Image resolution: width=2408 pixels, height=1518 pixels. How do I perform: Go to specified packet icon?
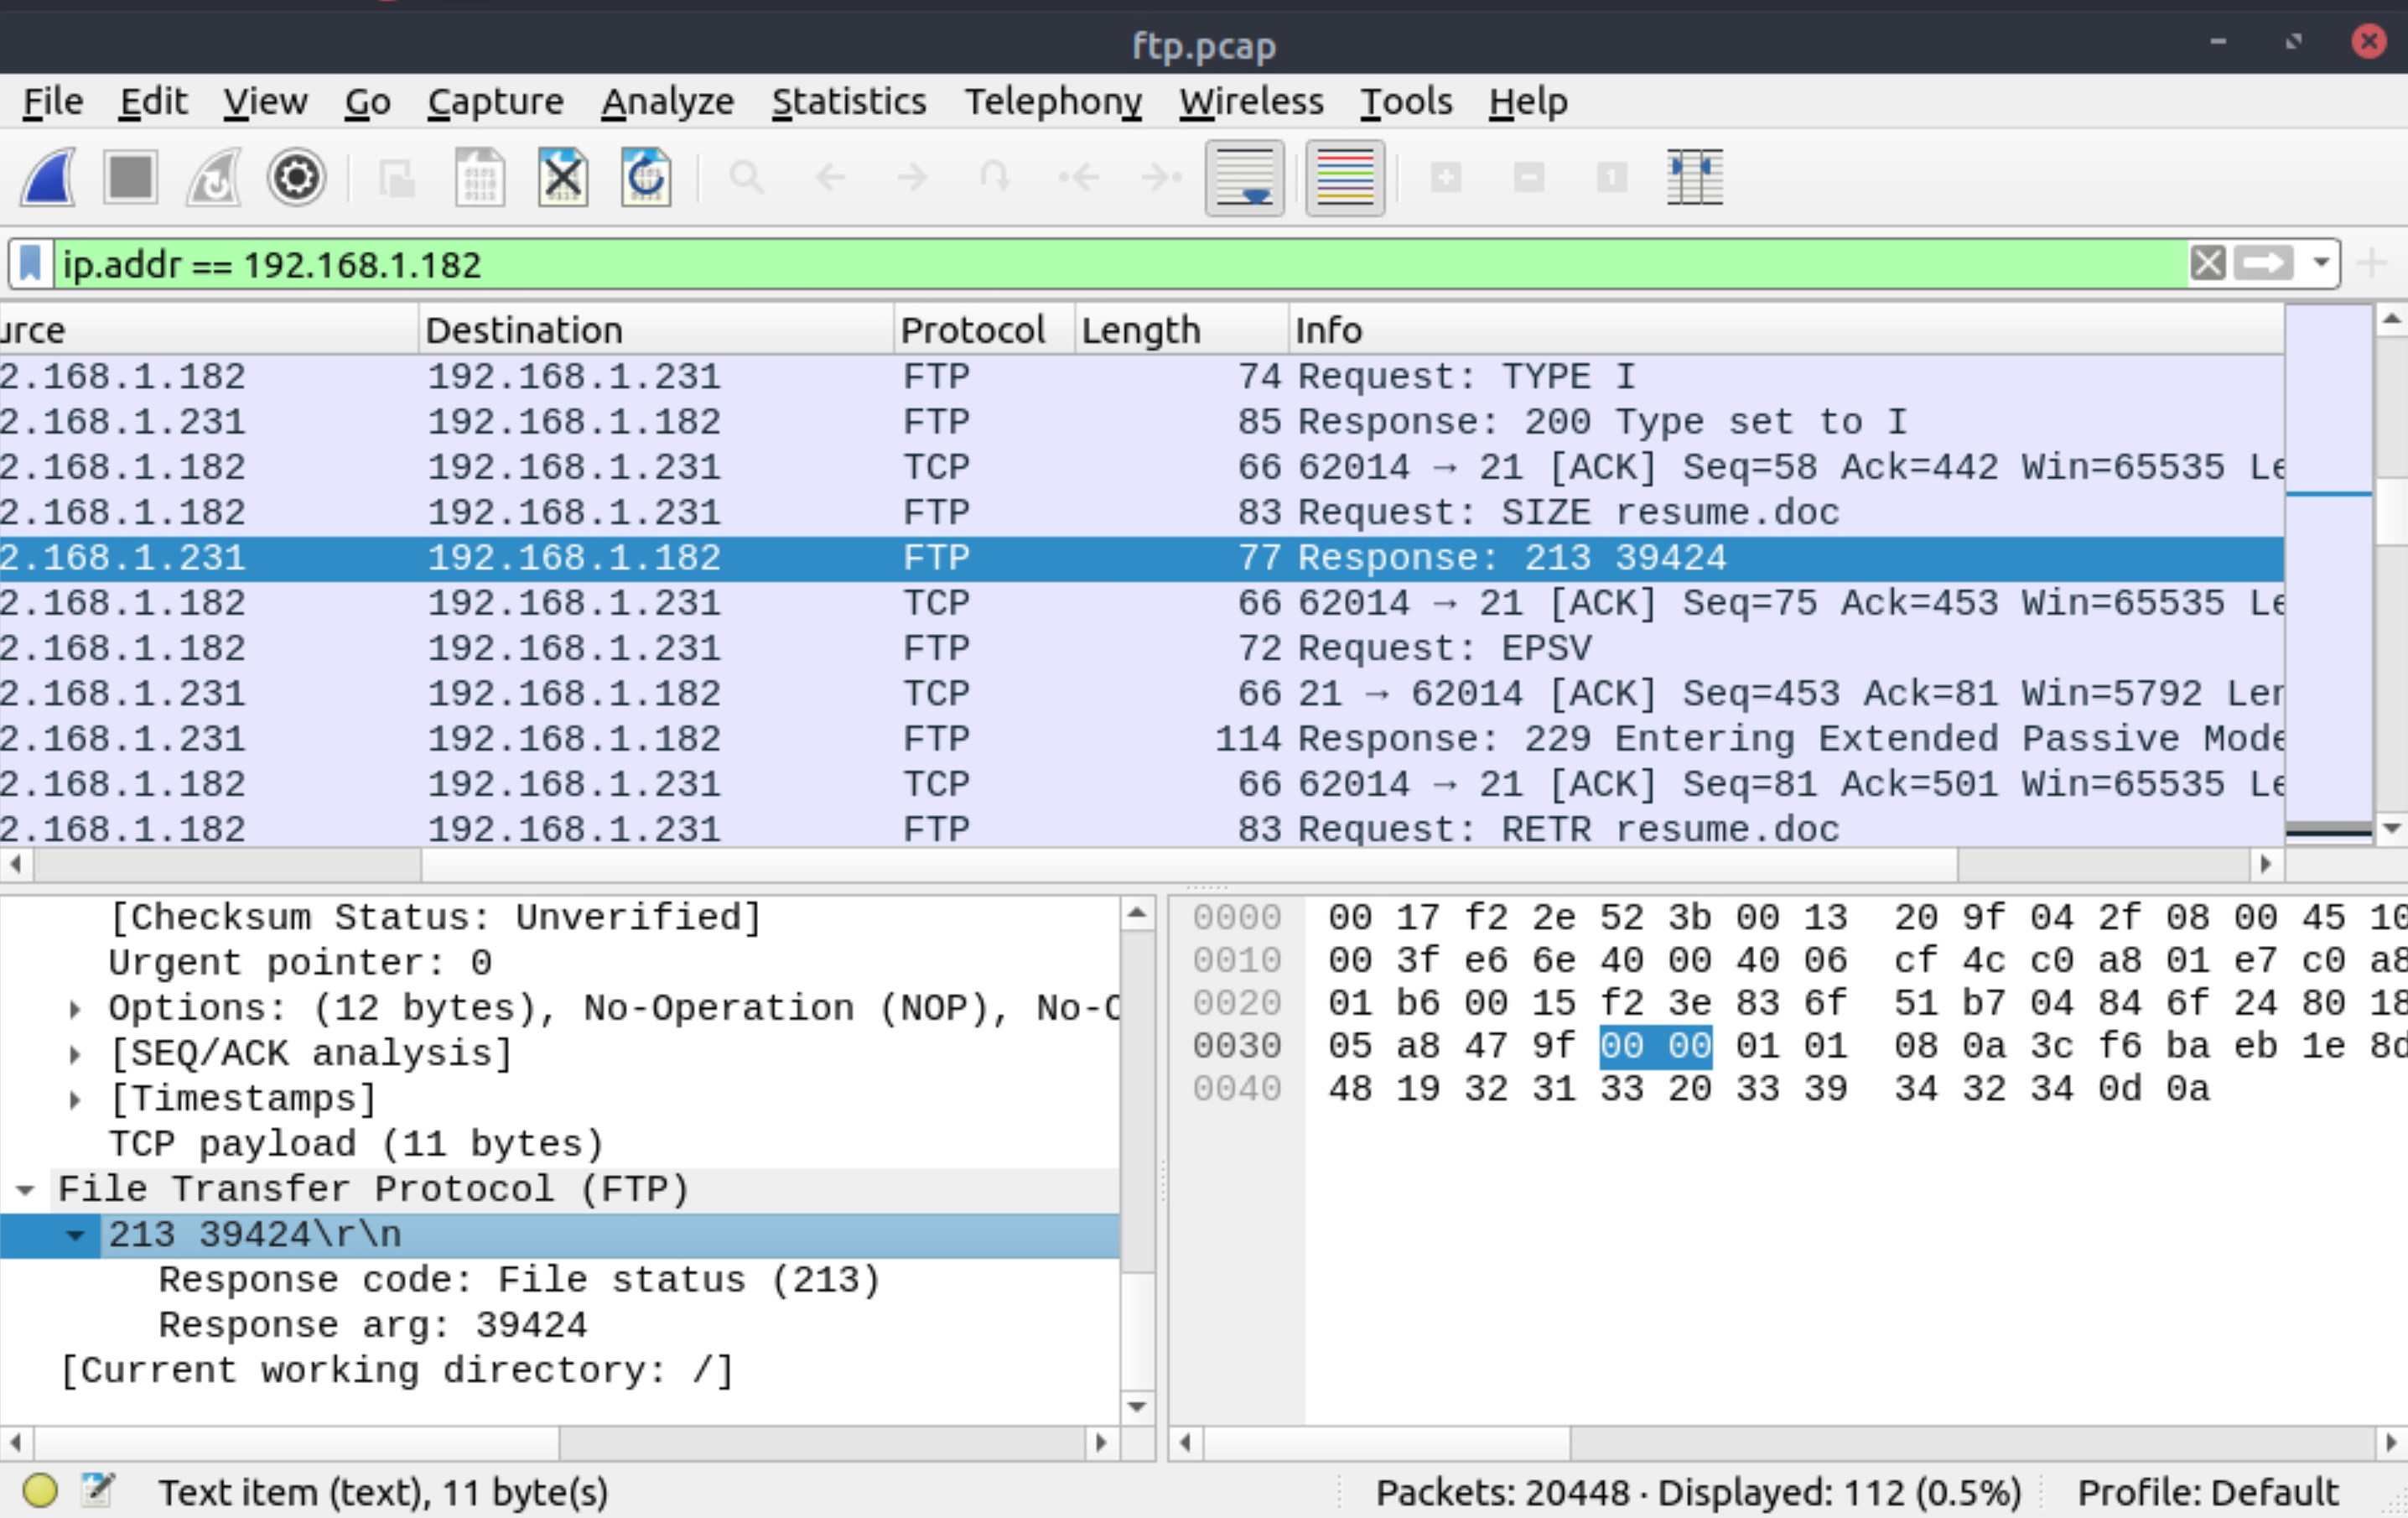[x=995, y=178]
